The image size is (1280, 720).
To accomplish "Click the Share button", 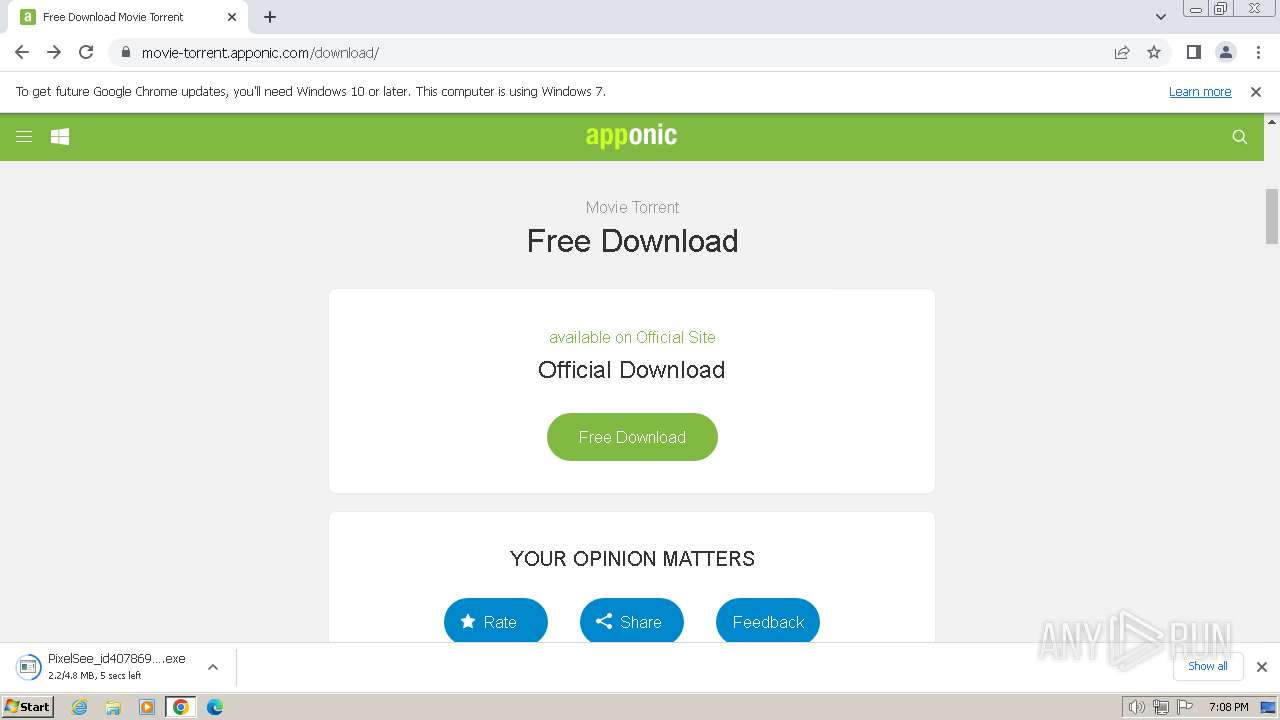I will tap(632, 621).
